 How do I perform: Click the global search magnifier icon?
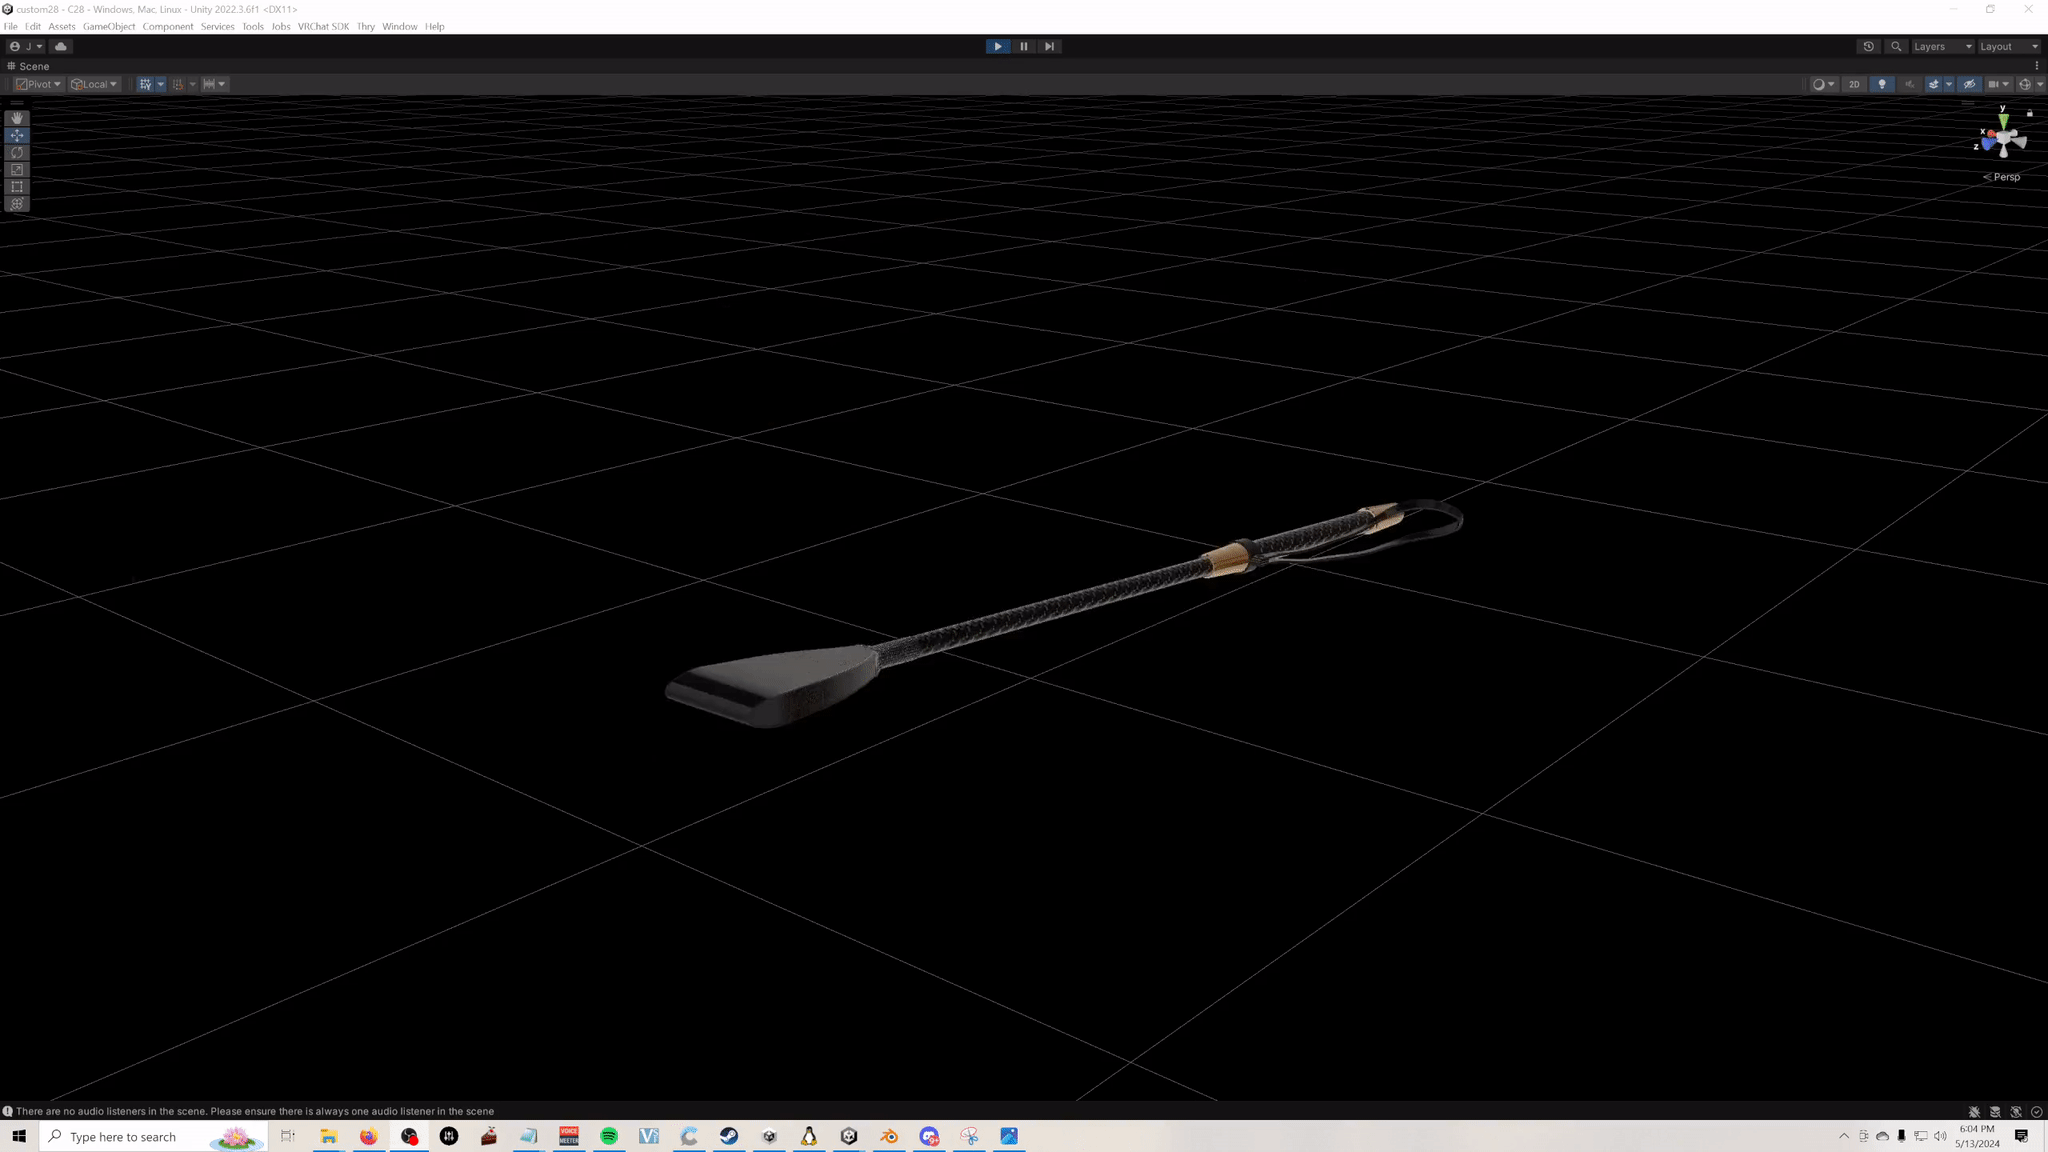click(1896, 46)
